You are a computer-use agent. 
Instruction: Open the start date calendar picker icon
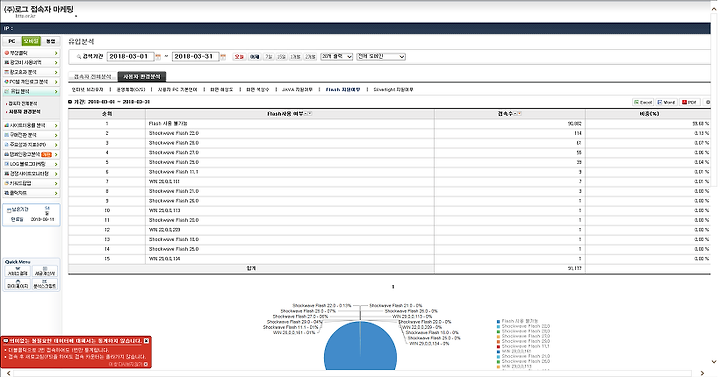pos(158,57)
